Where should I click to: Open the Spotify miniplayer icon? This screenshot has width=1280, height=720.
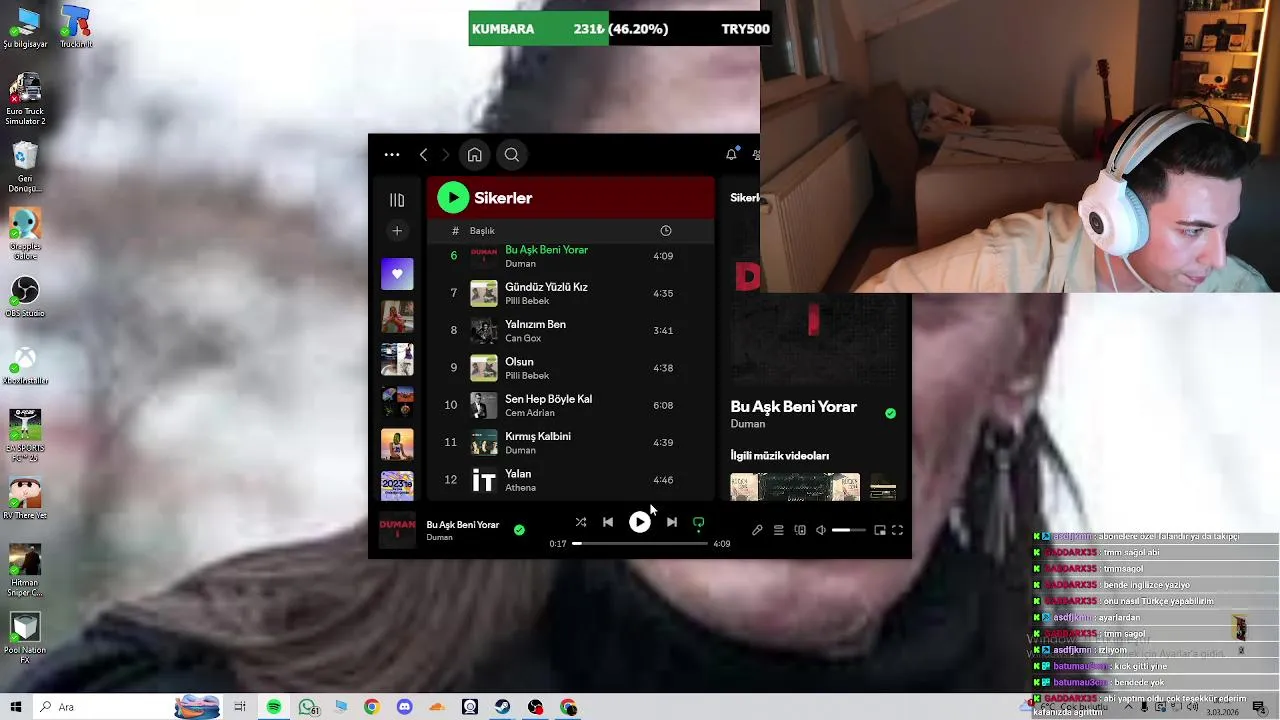click(880, 530)
